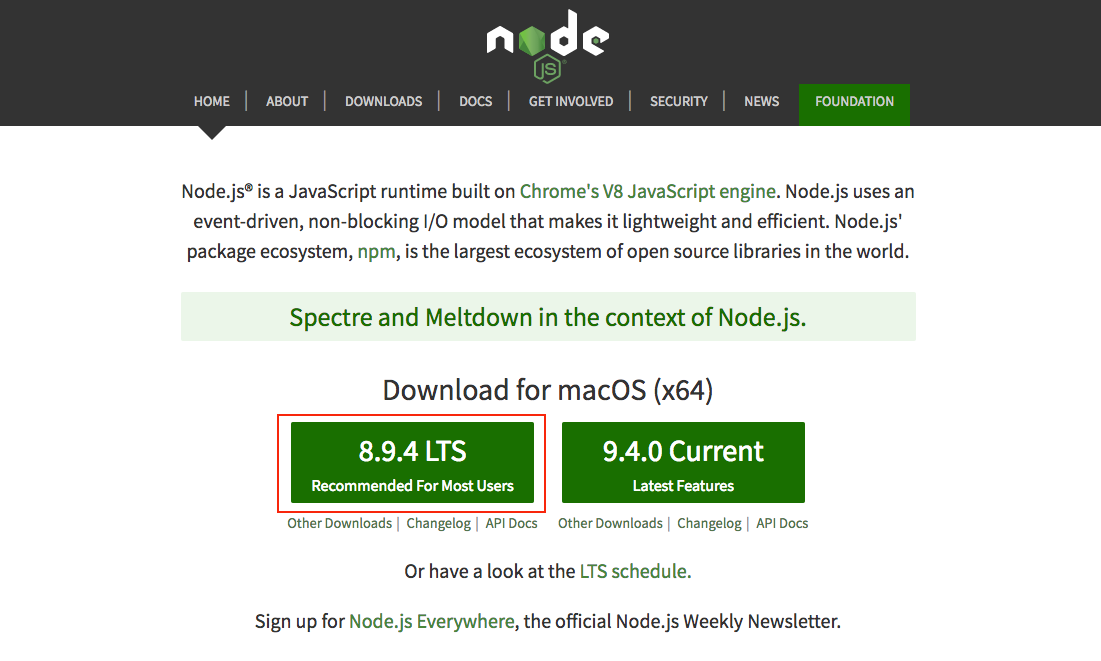Open the Downloads navigation item
Screen dimensions: 1101x661
click(x=384, y=101)
